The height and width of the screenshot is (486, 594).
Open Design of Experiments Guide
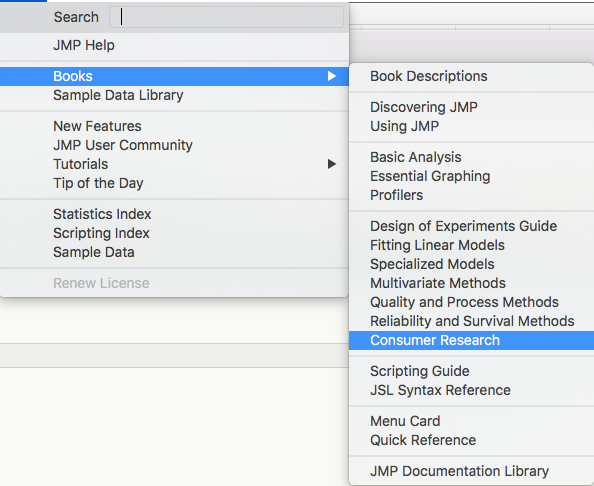(x=471, y=226)
